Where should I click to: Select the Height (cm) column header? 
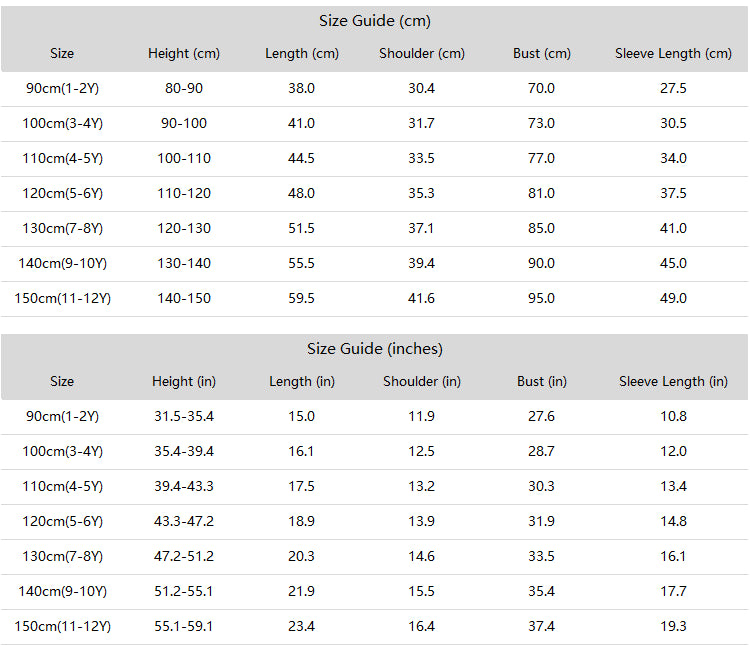(184, 54)
